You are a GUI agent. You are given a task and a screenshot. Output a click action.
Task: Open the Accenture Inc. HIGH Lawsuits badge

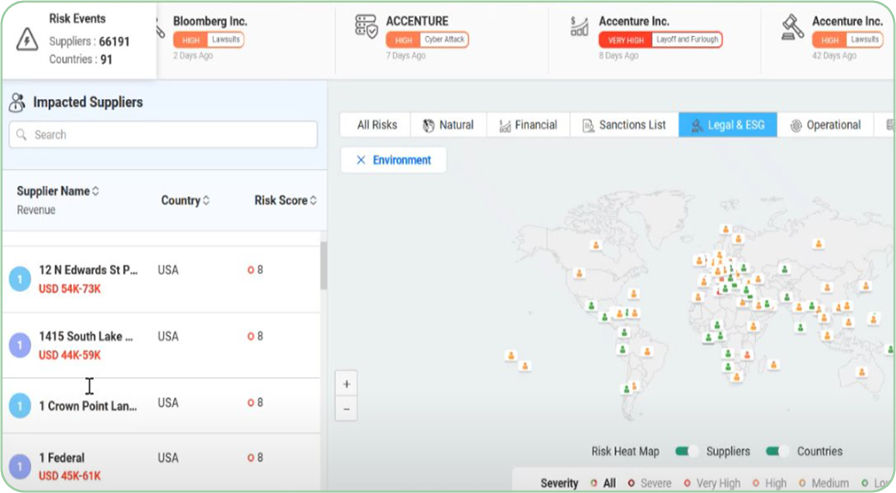click(x=847, y=40)
